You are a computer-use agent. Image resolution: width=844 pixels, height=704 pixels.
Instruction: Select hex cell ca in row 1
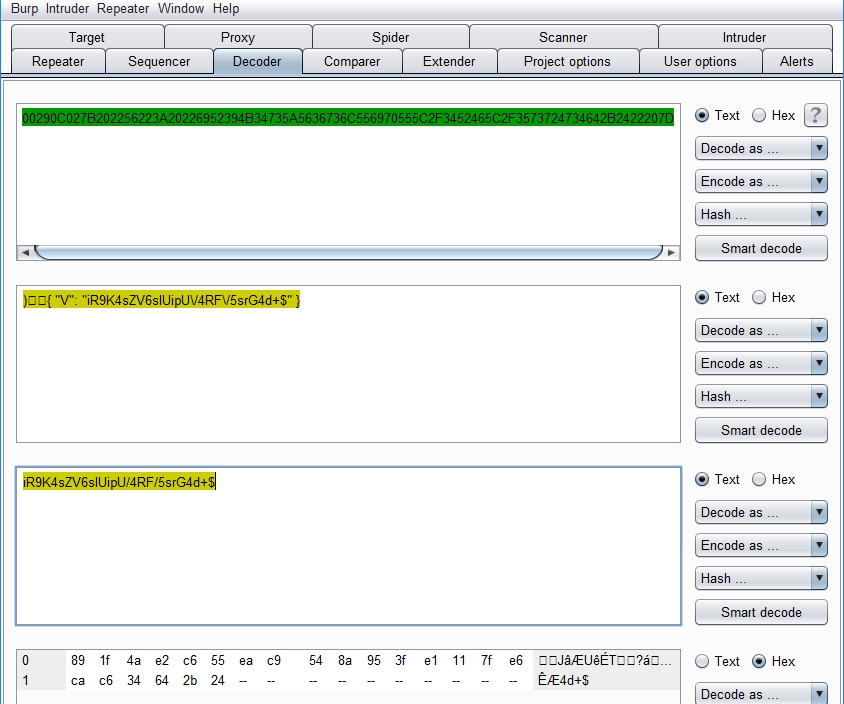coord(78,680)
